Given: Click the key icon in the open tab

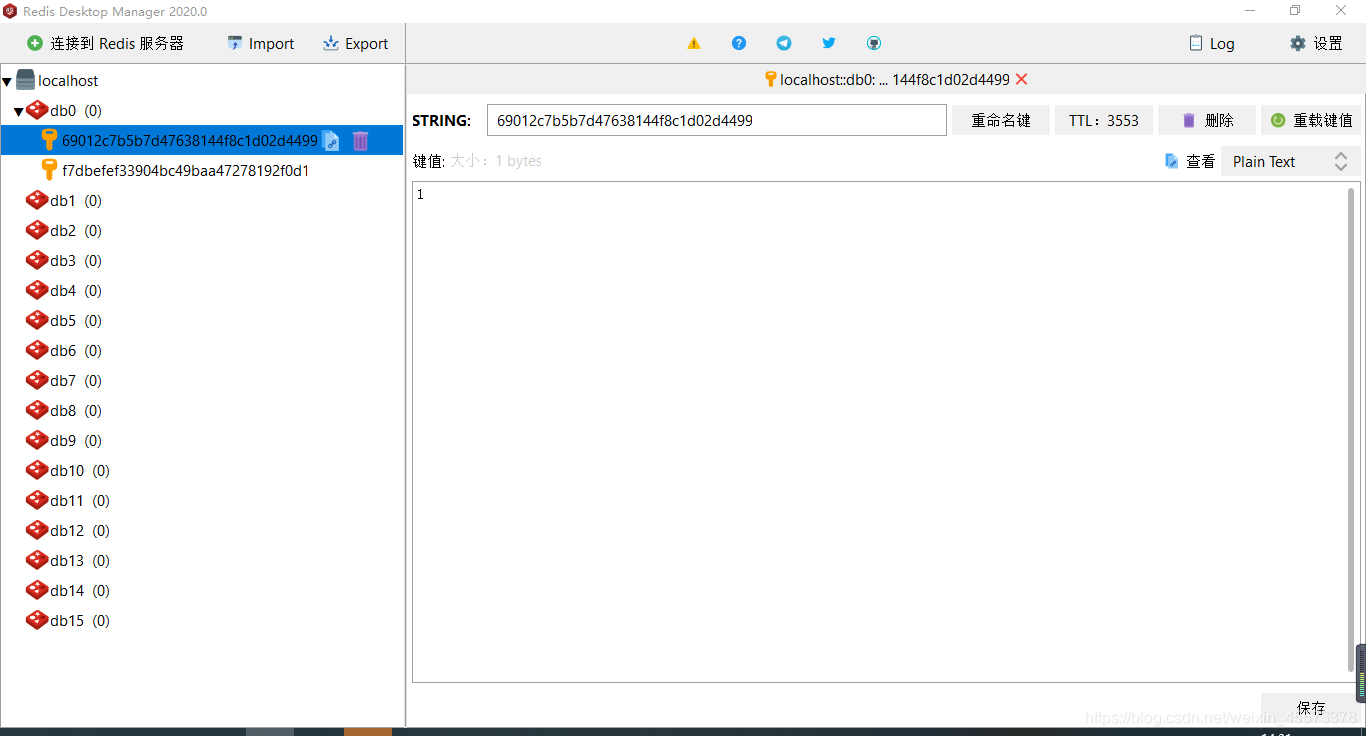Looking at the screenshot, I should tap(770, 79).
